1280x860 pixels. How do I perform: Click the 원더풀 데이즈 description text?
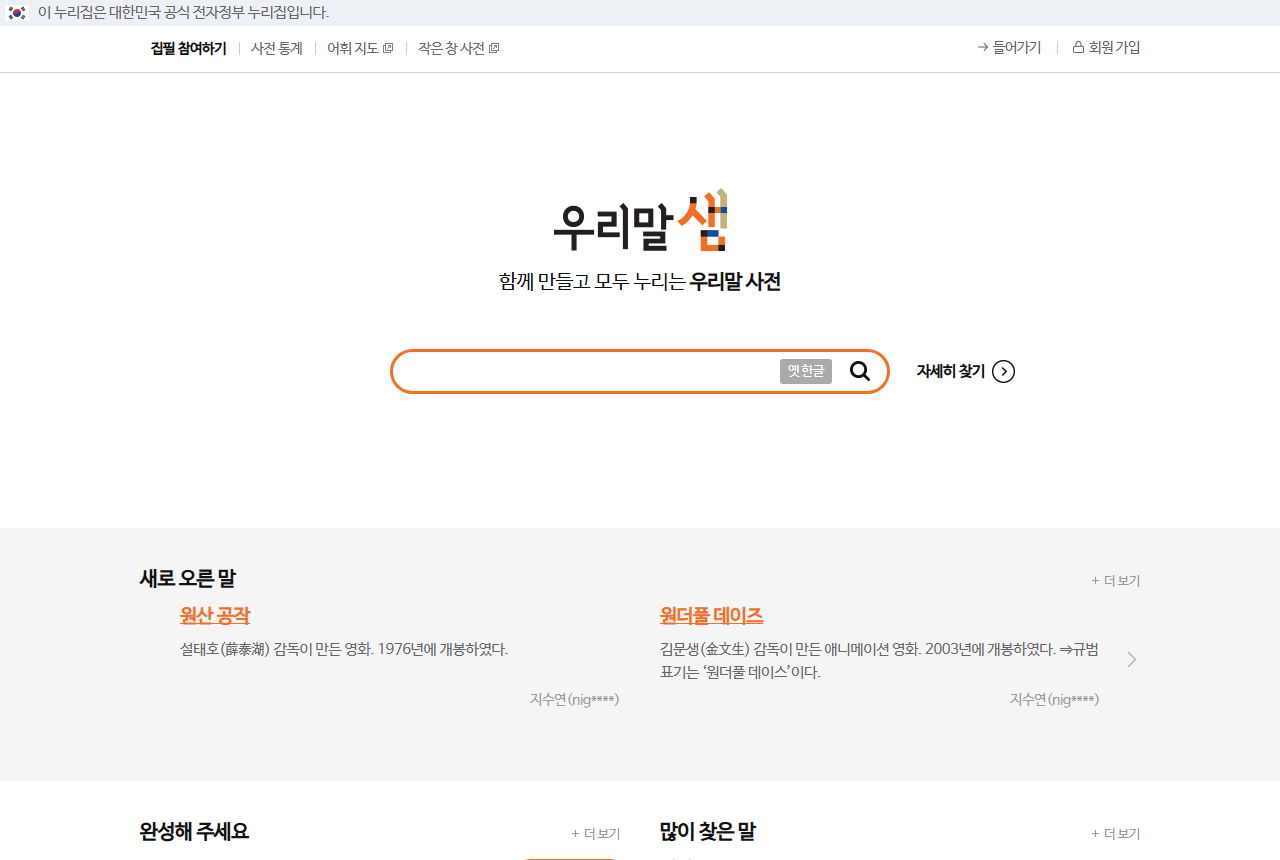[879, 661]
